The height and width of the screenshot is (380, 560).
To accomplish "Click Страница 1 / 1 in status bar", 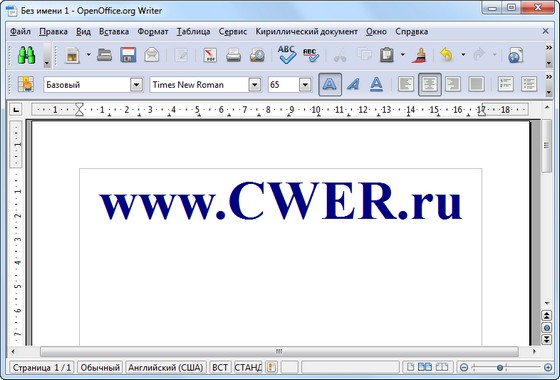I will point(42,367).
